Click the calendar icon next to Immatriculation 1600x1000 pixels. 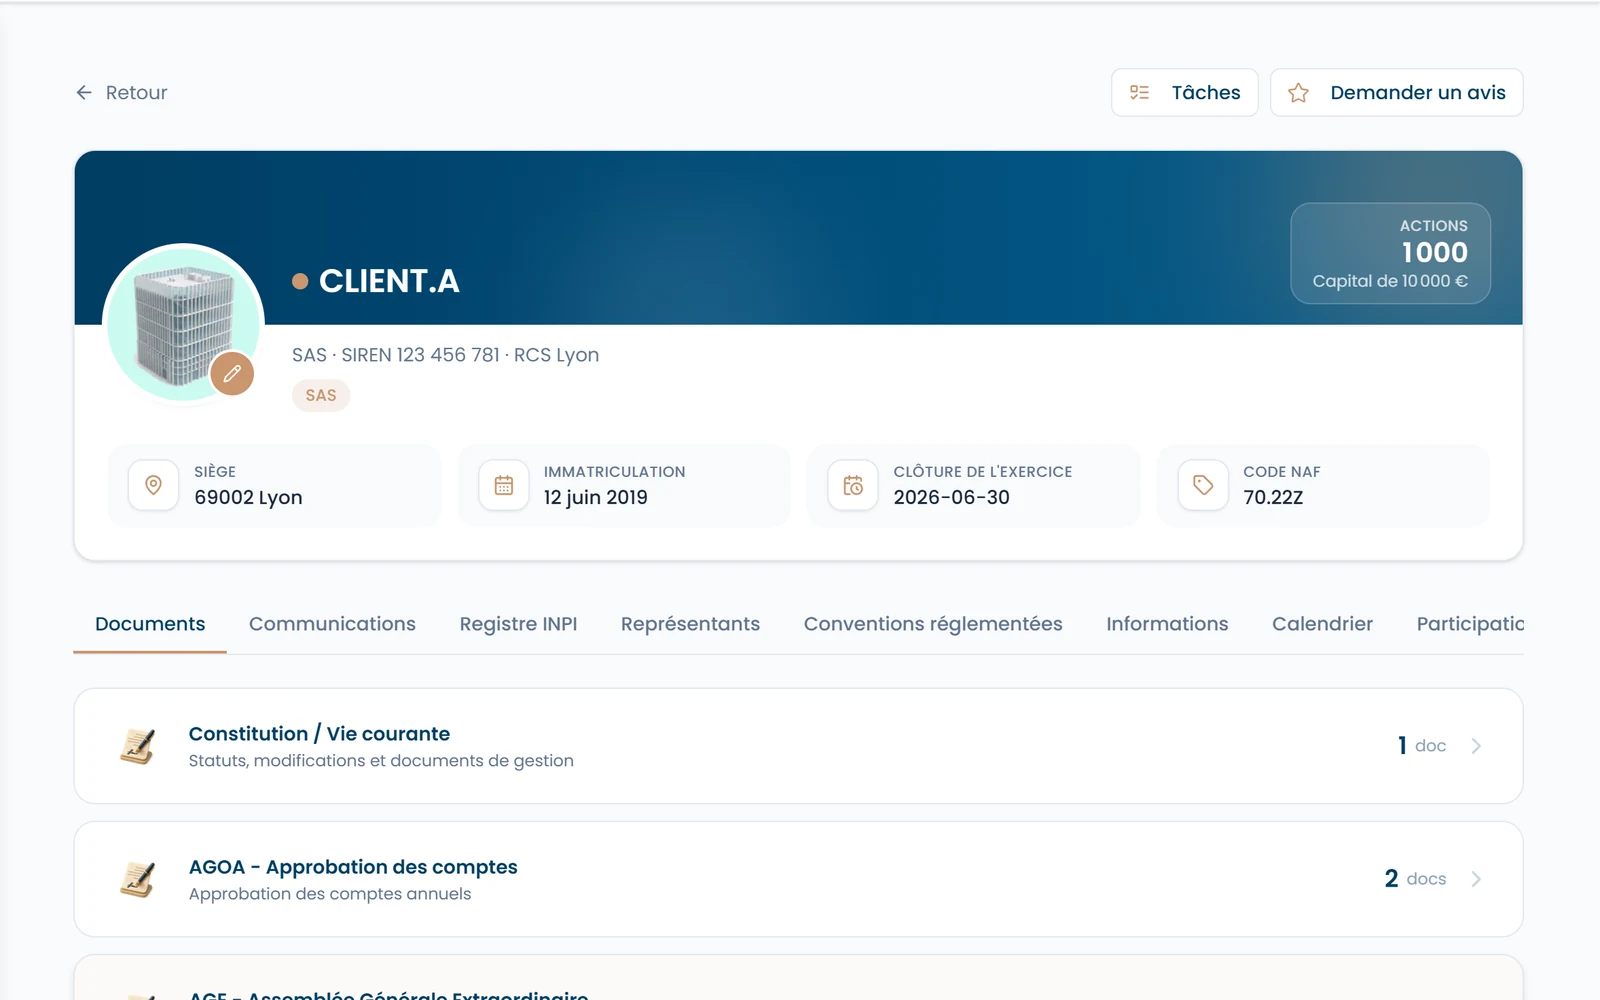pyautogui.click(x=503, y=485)
